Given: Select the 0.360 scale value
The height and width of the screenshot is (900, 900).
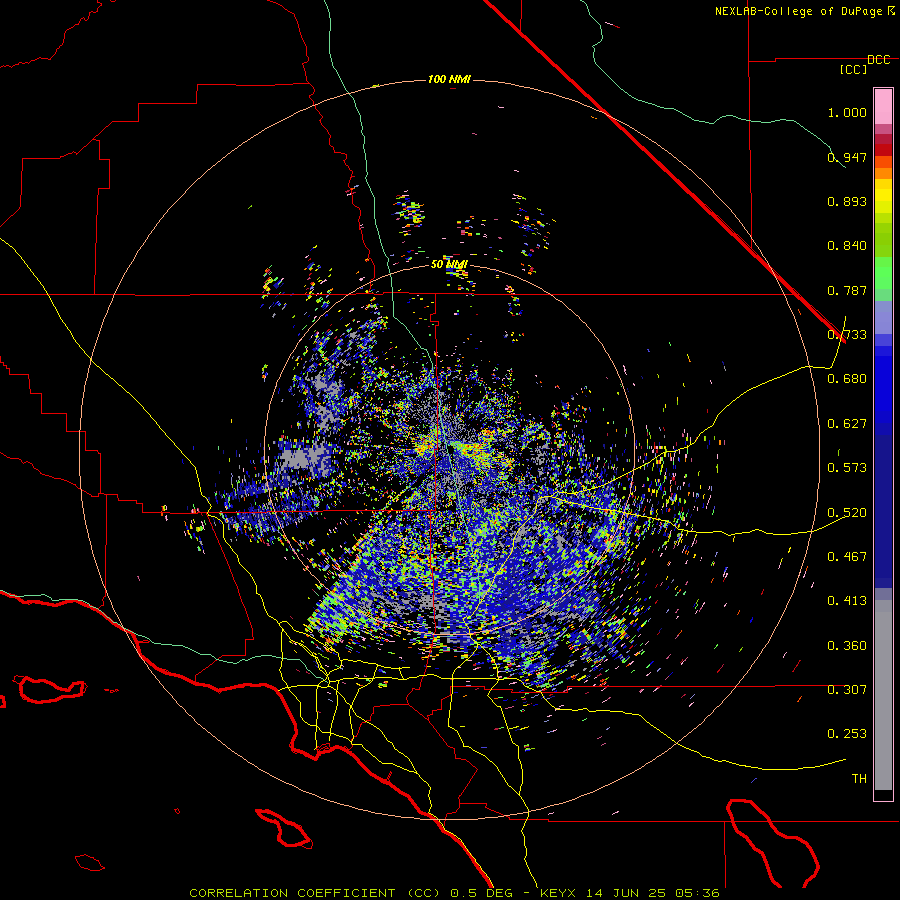Looking at the screenshot, I should [x=847, y=646].
